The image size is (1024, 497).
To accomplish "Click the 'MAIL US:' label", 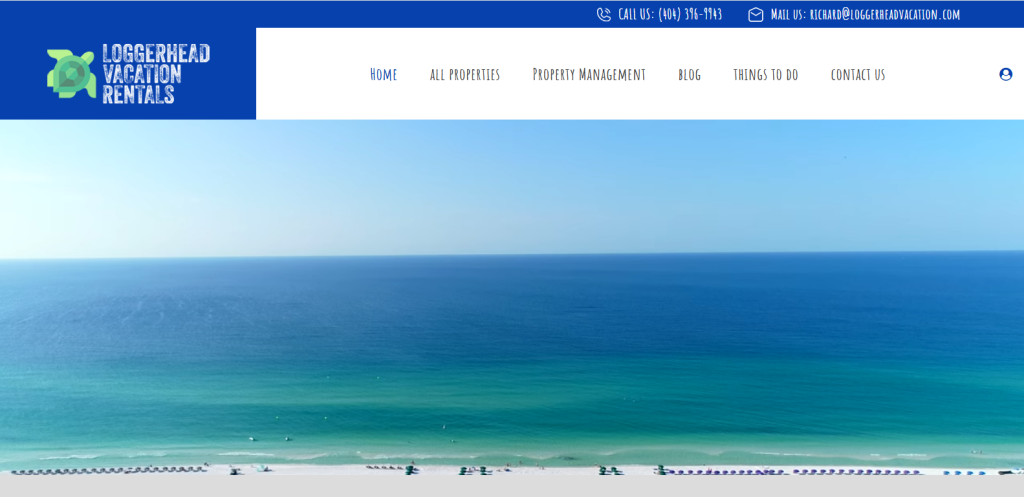I will point(788,14).
